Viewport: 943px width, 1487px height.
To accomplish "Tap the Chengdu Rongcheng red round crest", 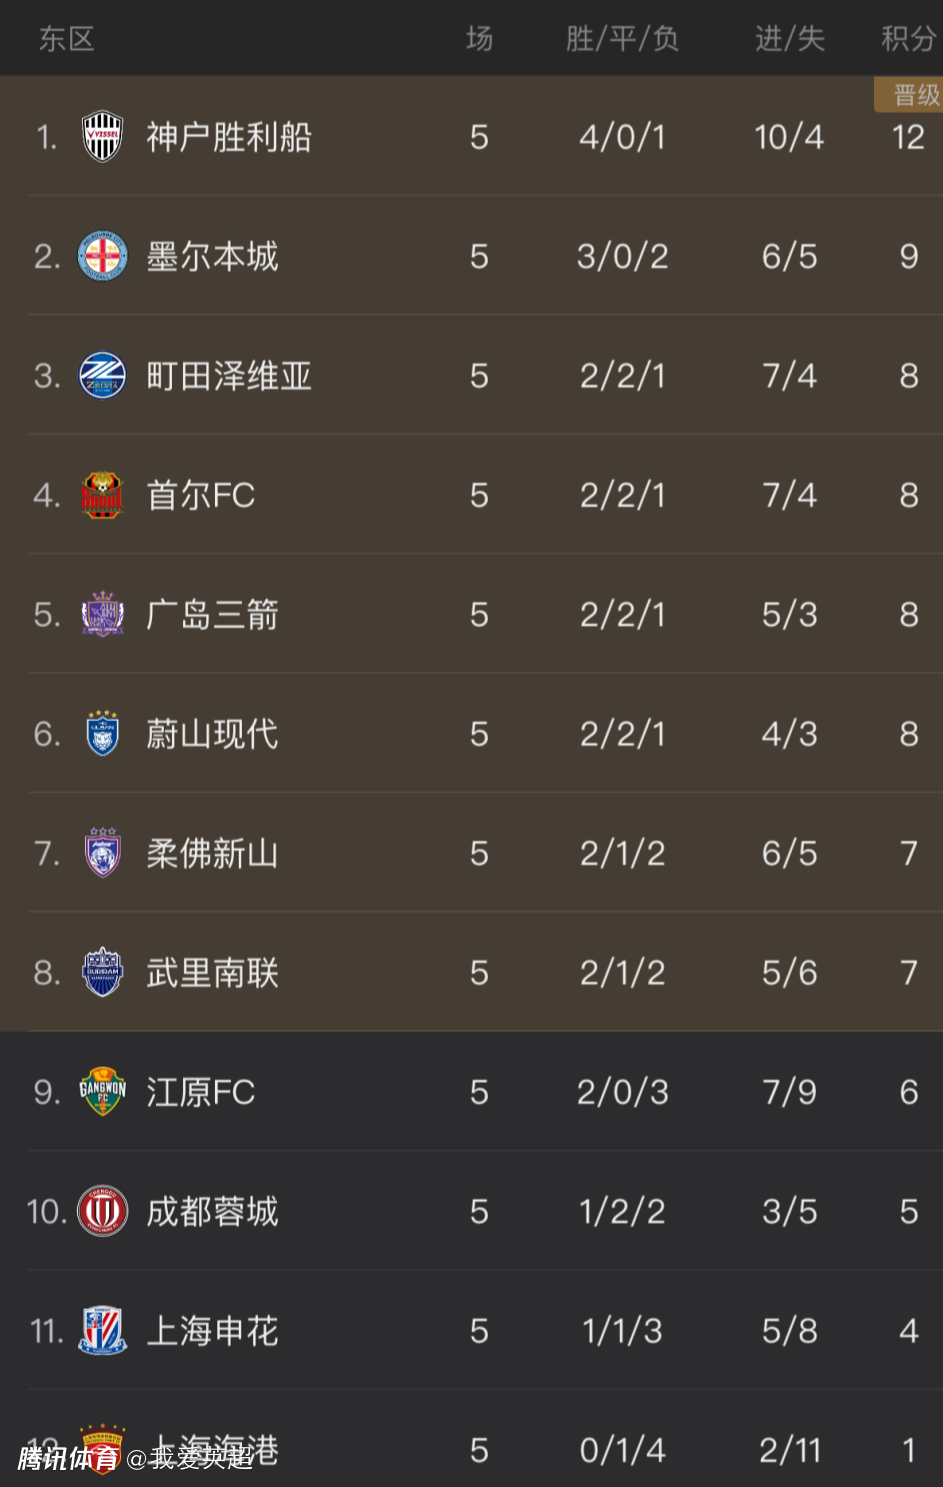I will pyautogui.click(x=102, y=1211).
